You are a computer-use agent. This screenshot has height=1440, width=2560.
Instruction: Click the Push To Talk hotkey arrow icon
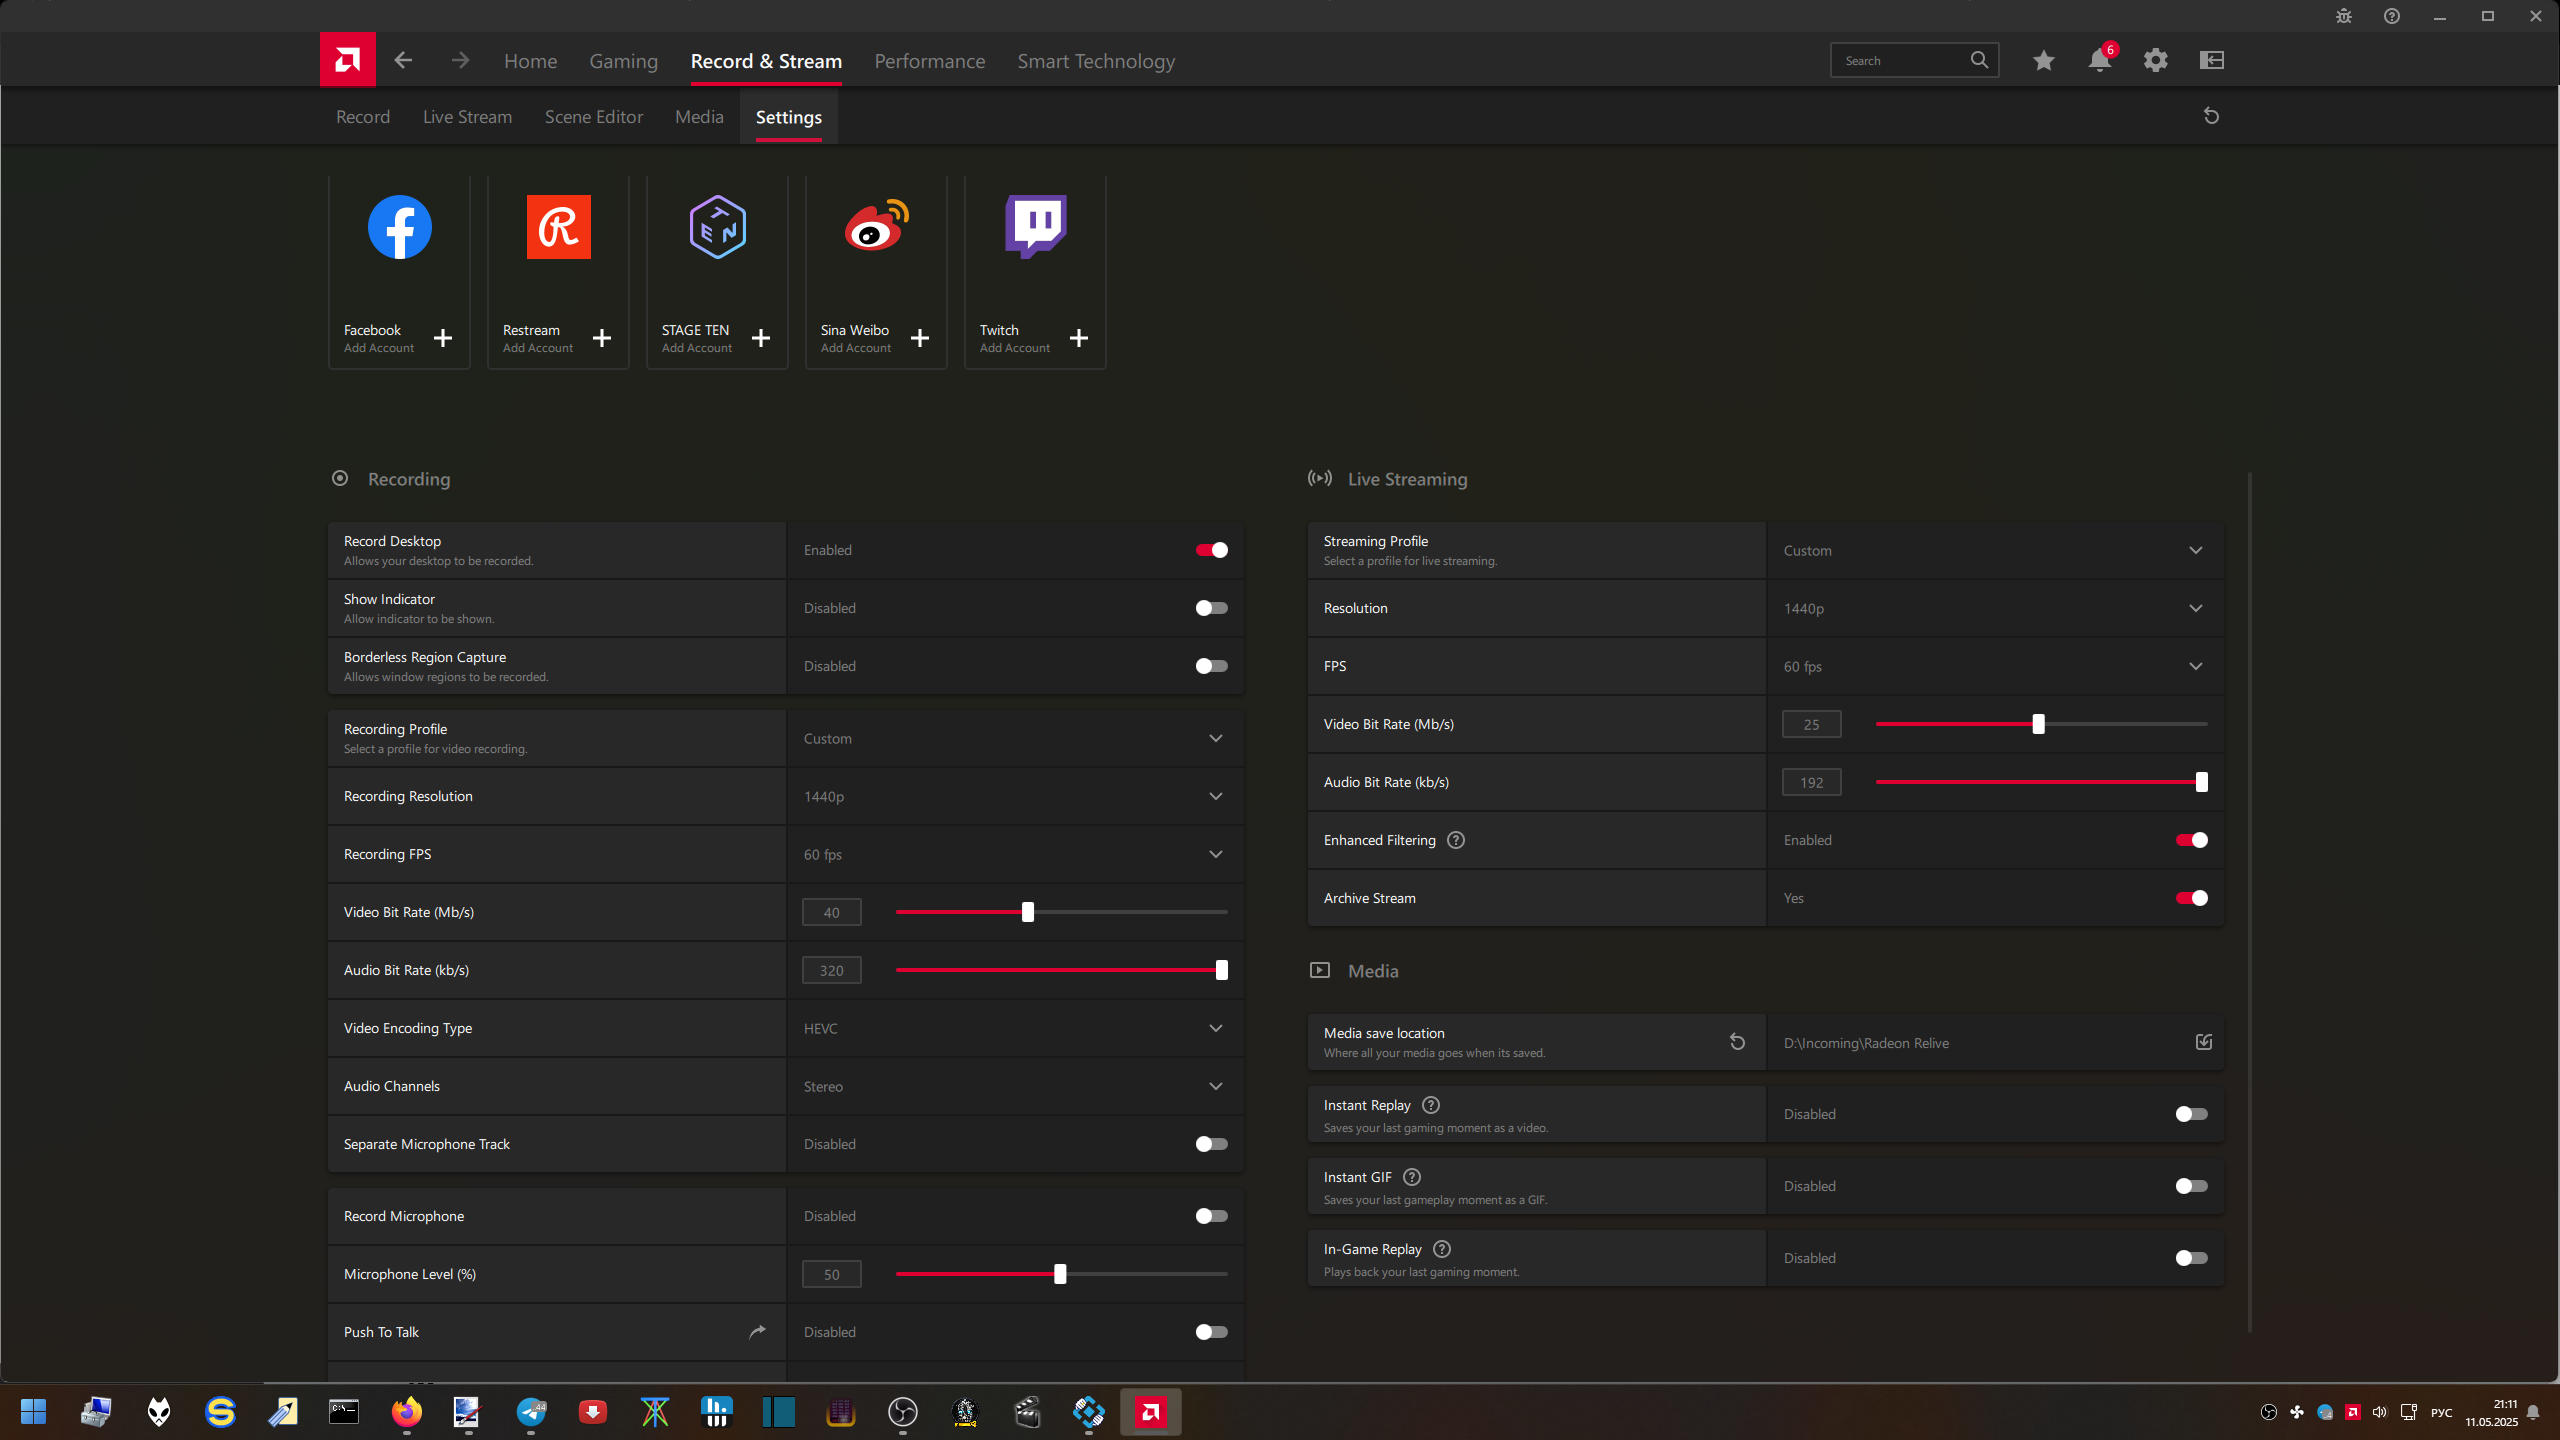click(757, 1331)
